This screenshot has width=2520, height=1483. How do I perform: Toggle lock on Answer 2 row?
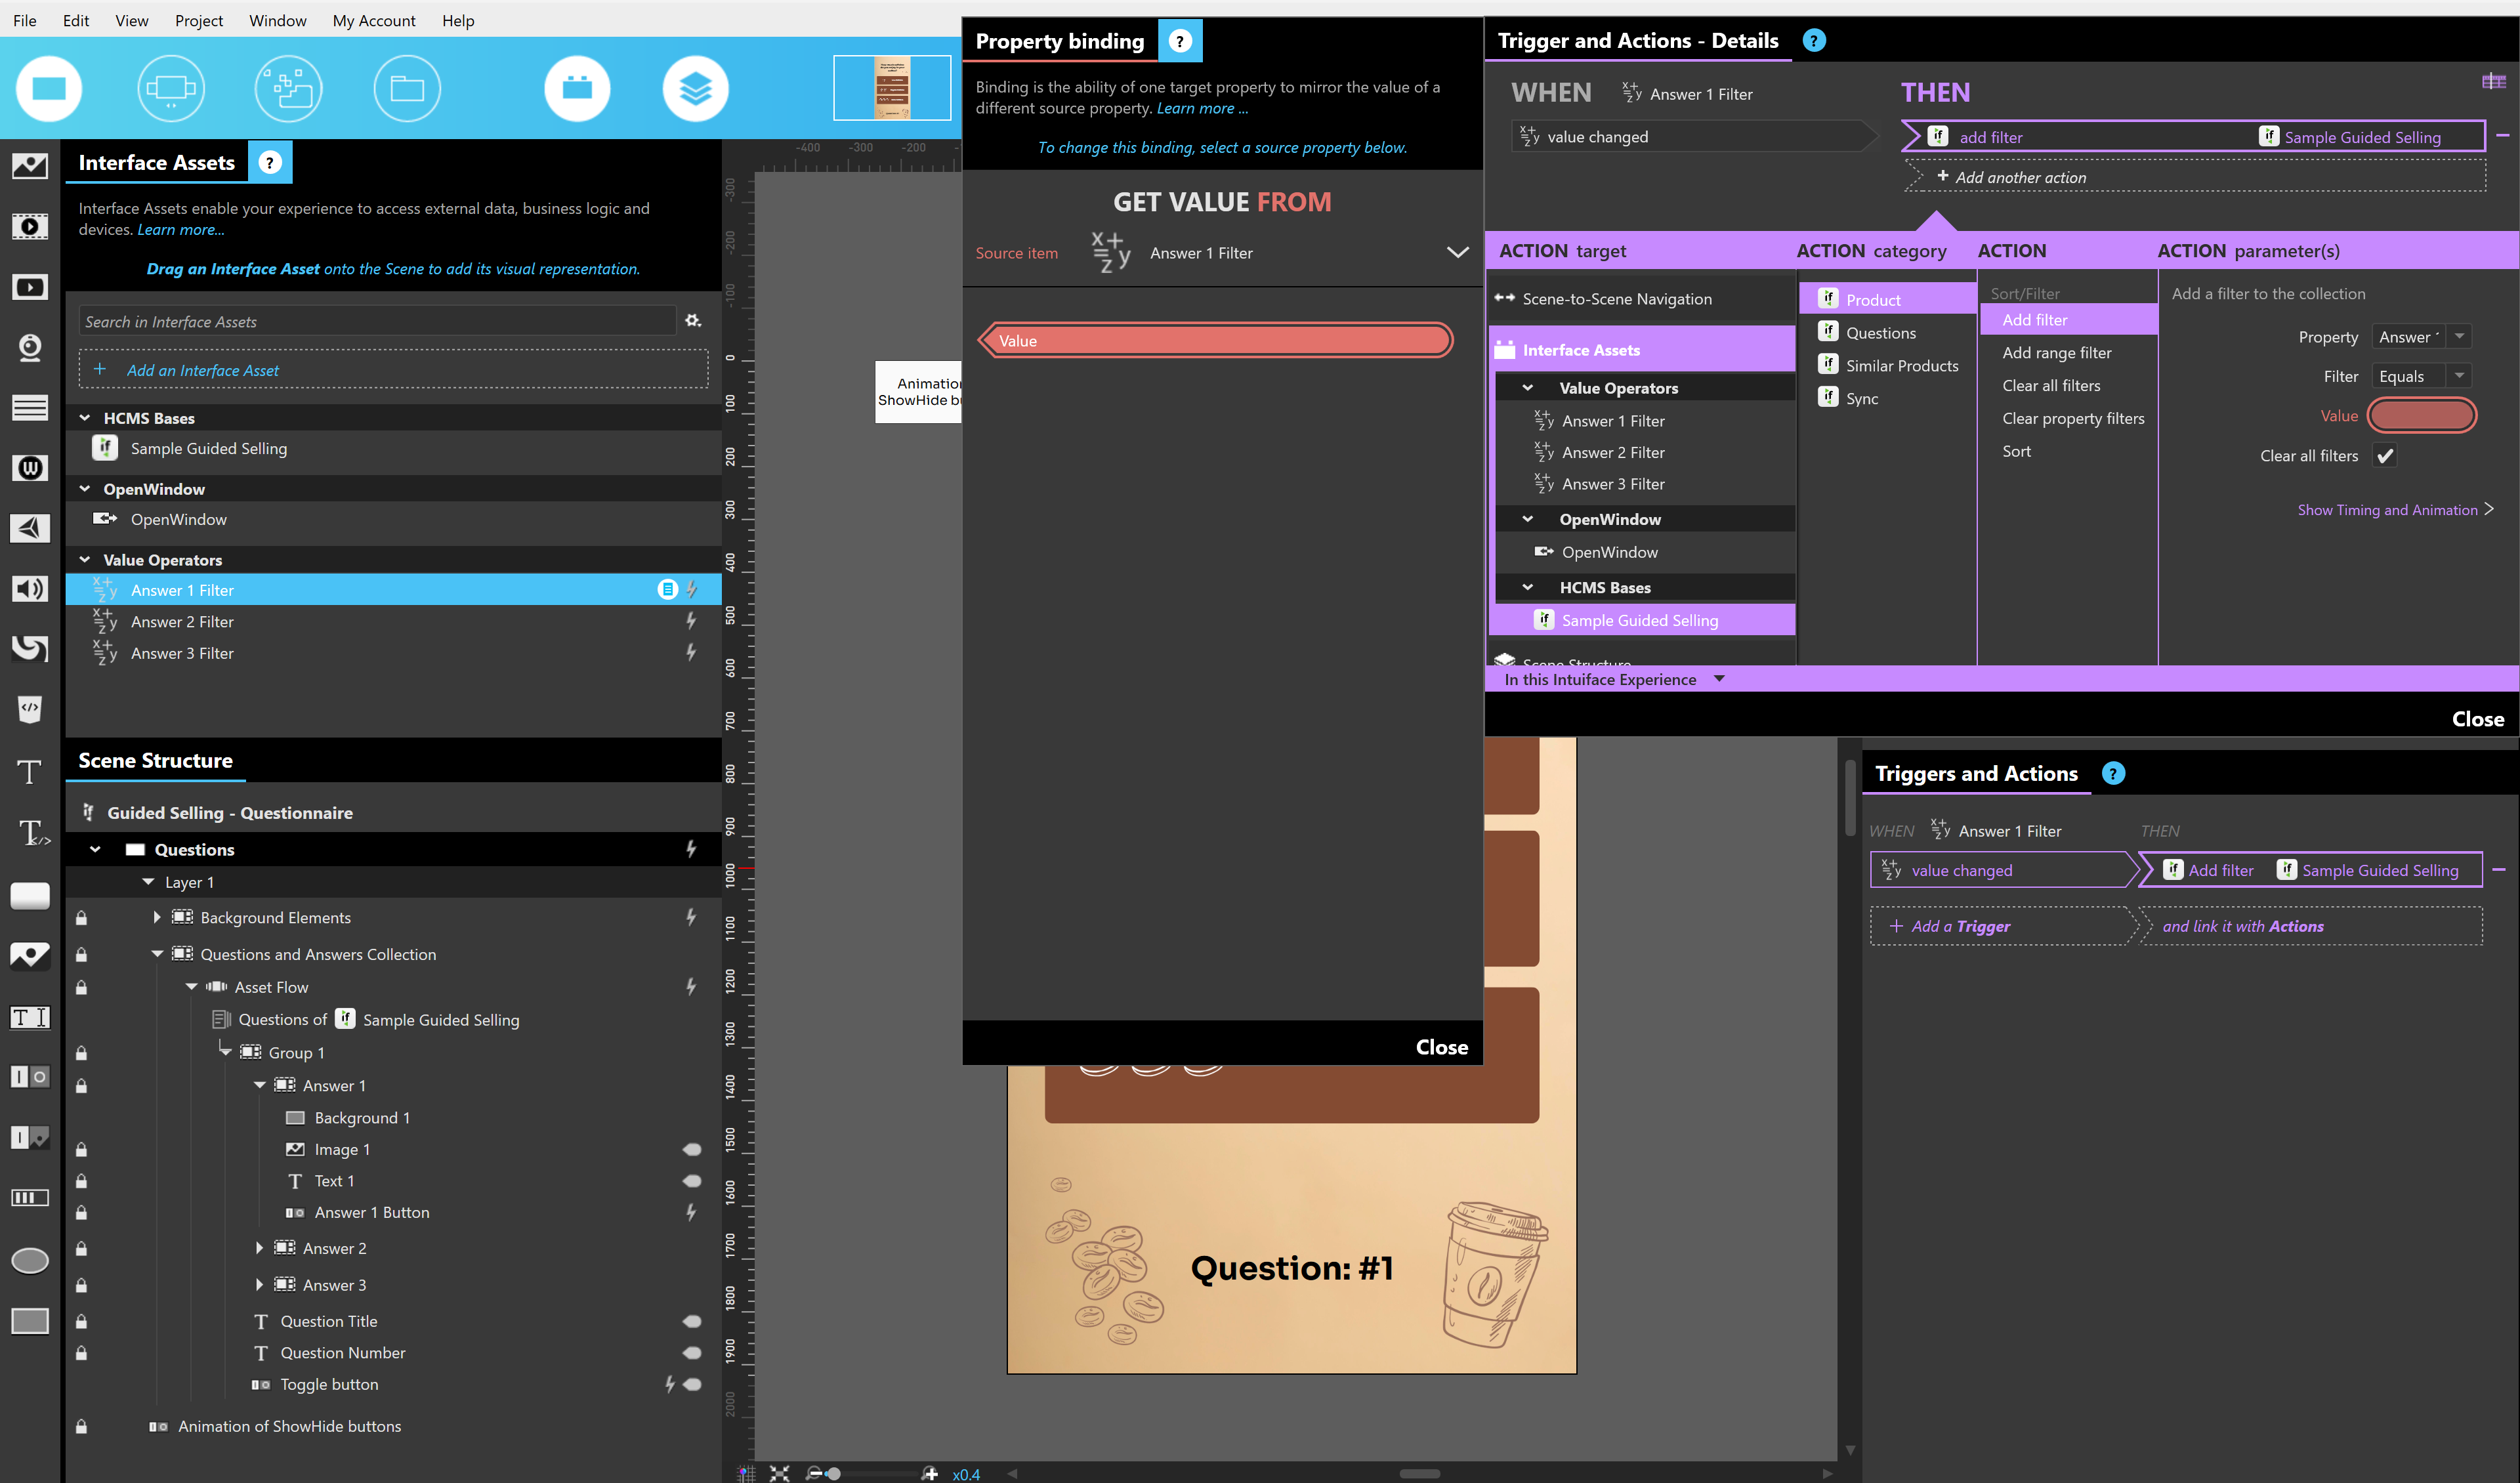coord(81,1248)
